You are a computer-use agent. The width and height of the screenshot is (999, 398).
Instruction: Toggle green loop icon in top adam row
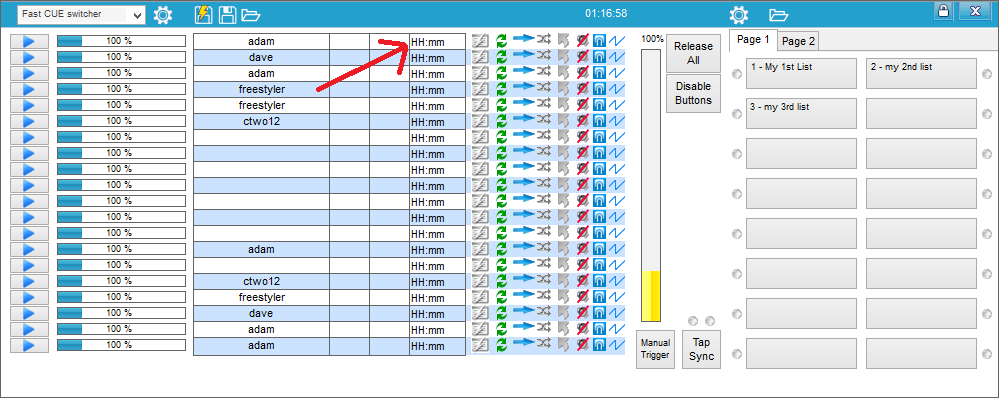(x=501, y=41)
